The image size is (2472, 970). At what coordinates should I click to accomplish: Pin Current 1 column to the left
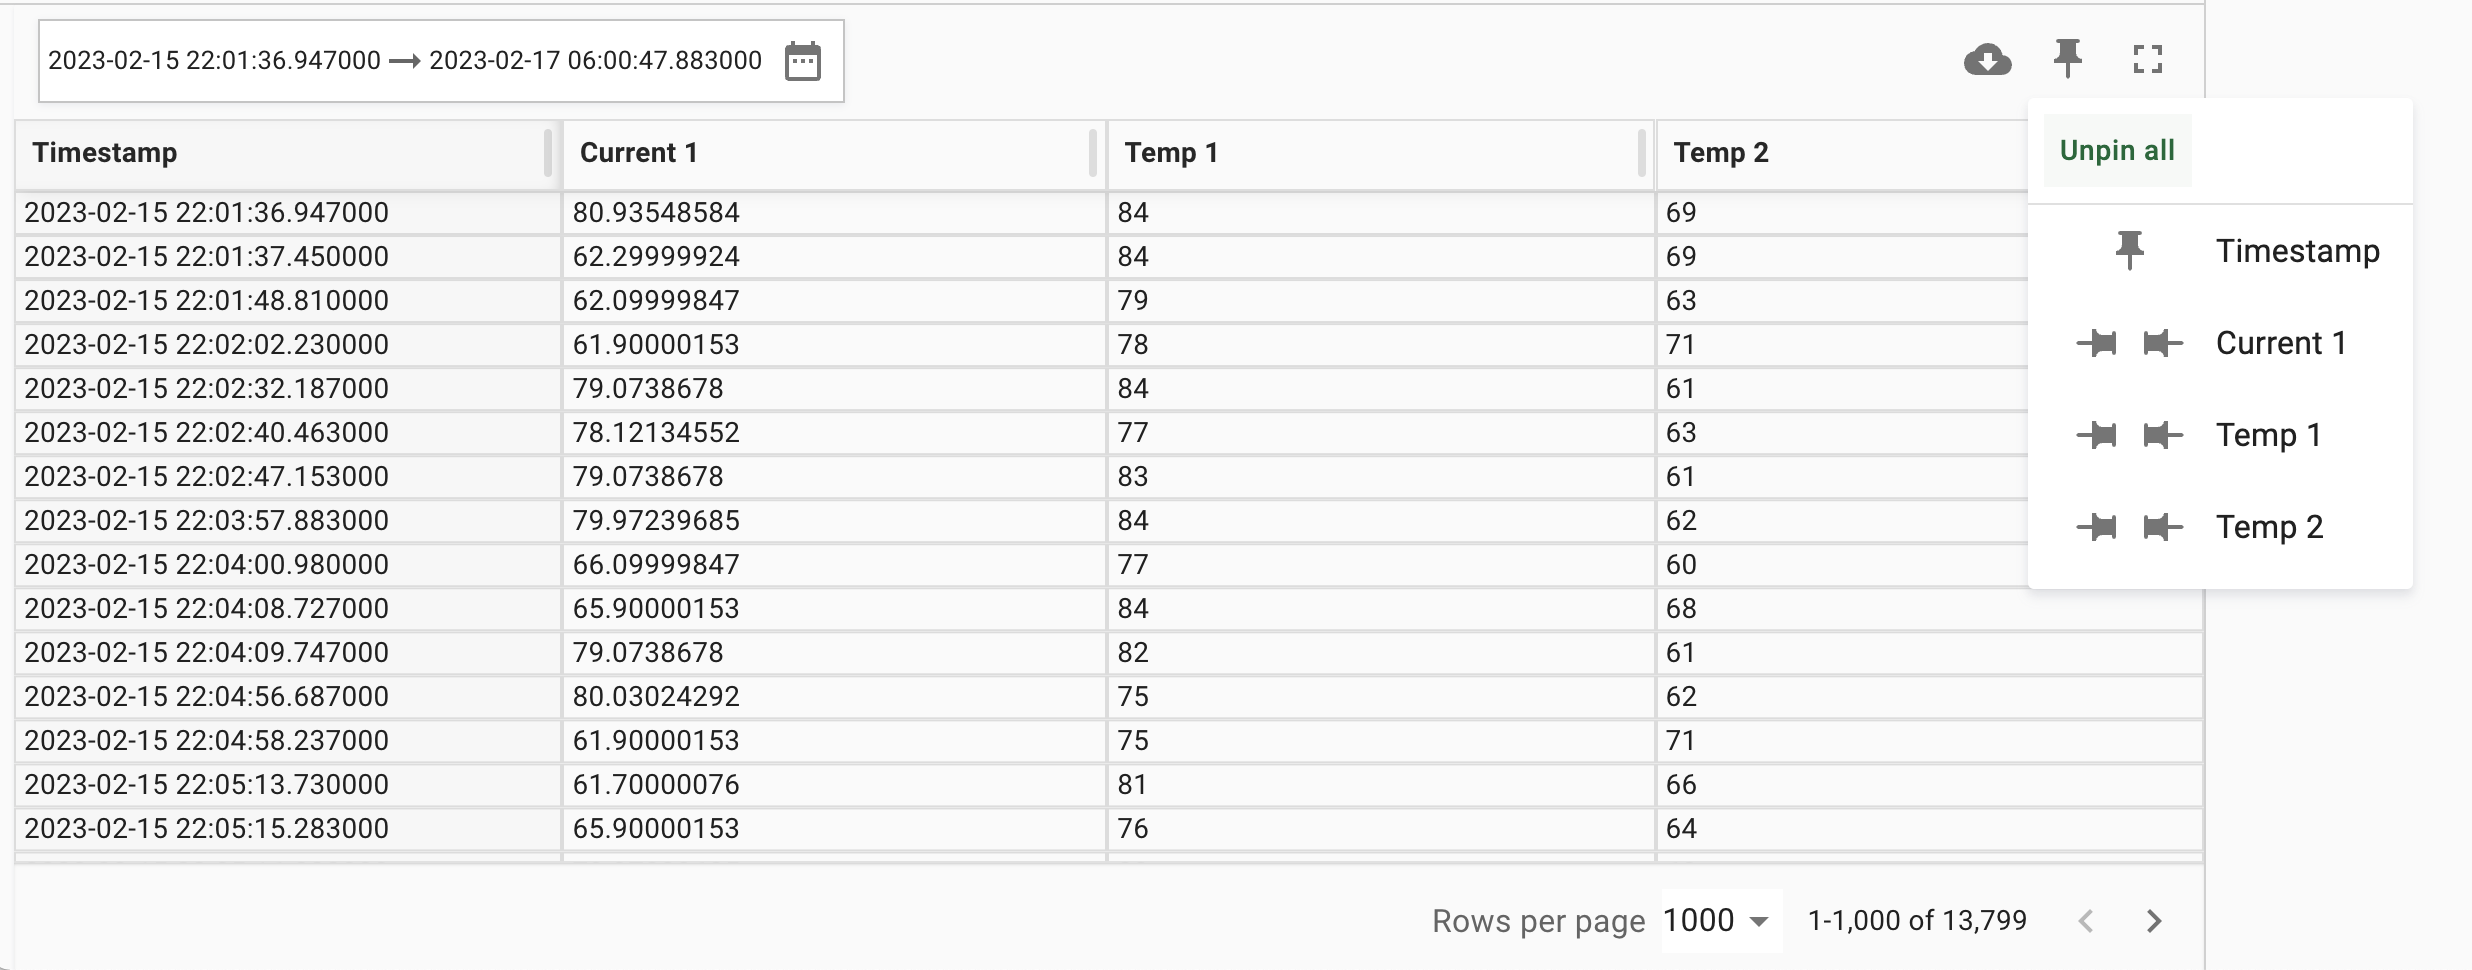coord(2097,344)
